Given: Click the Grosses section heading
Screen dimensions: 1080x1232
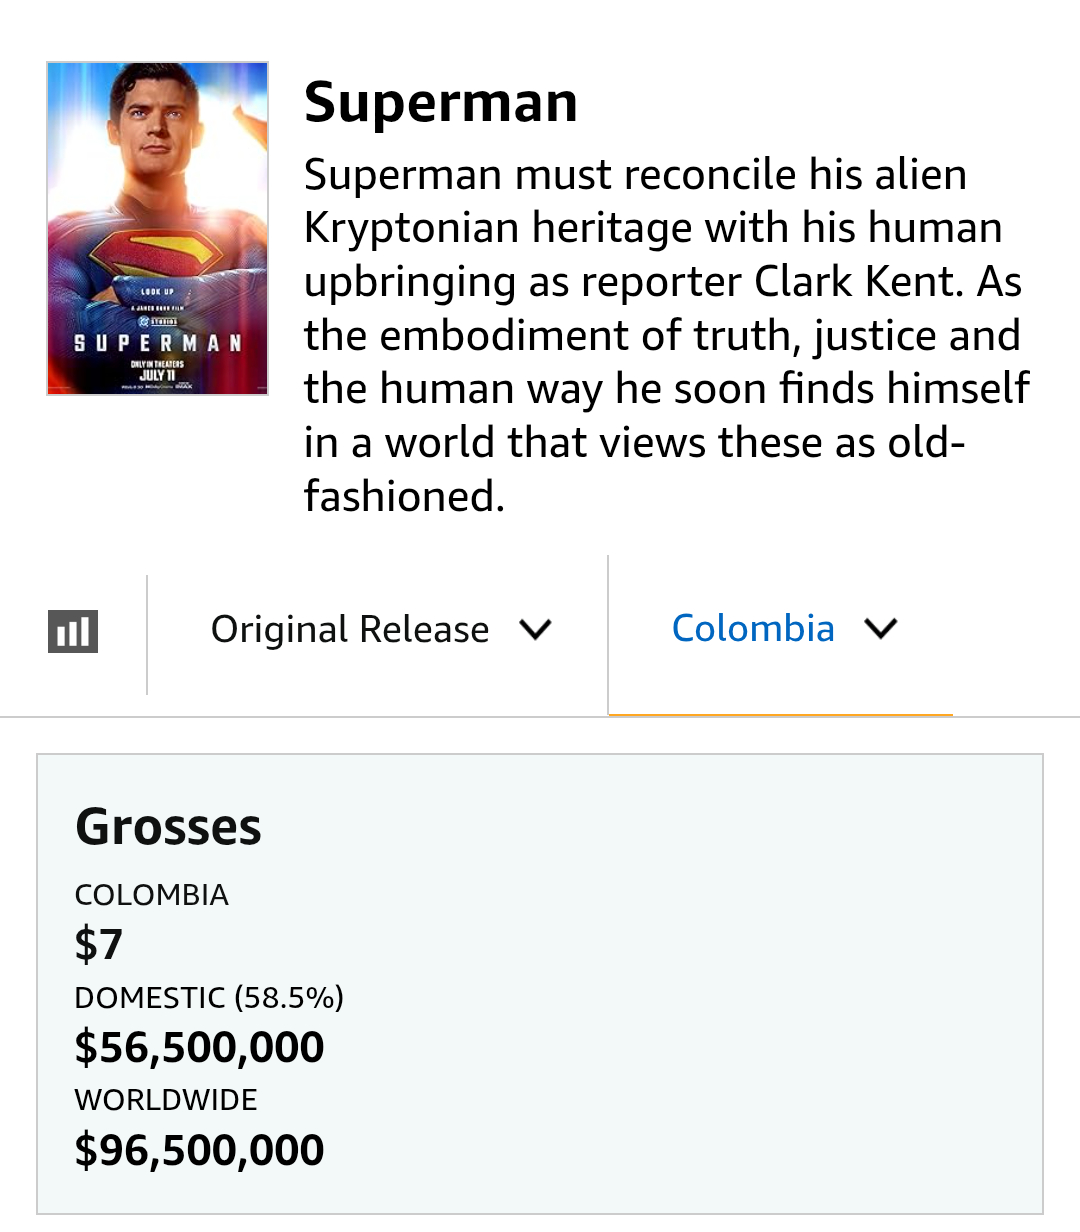Looking at the screenshot, I should coord(168,827).
